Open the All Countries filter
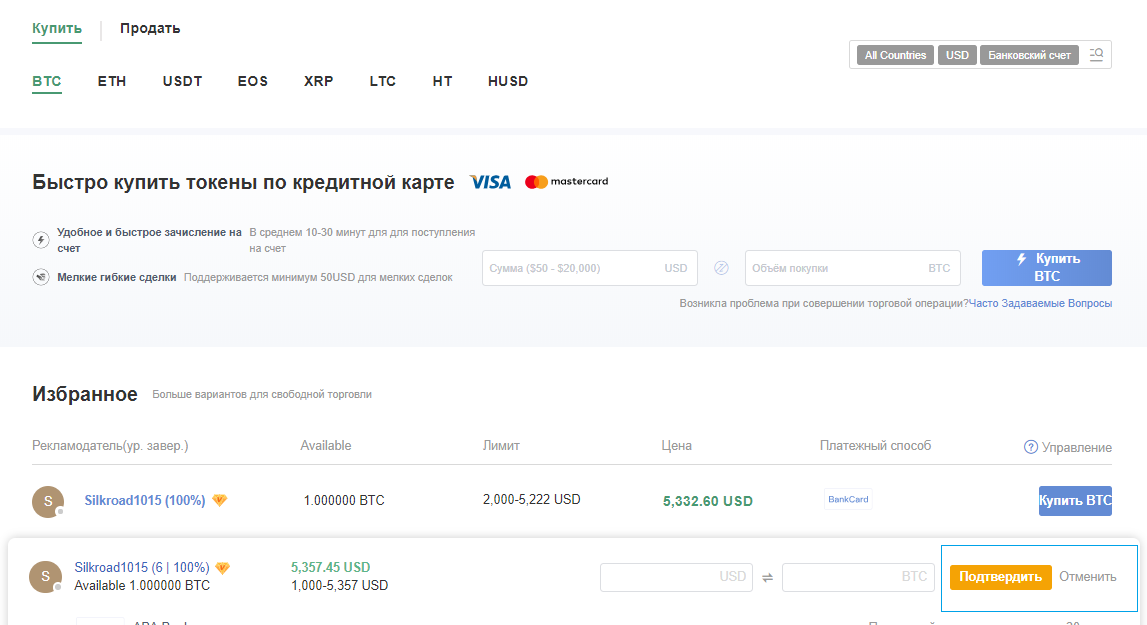 click(x=895, y=55)
